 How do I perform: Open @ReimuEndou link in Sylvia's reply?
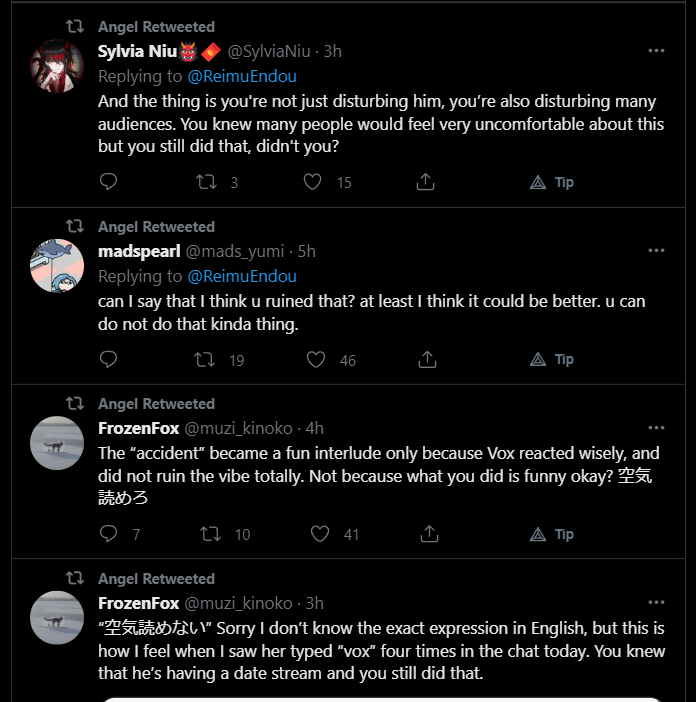241,76
